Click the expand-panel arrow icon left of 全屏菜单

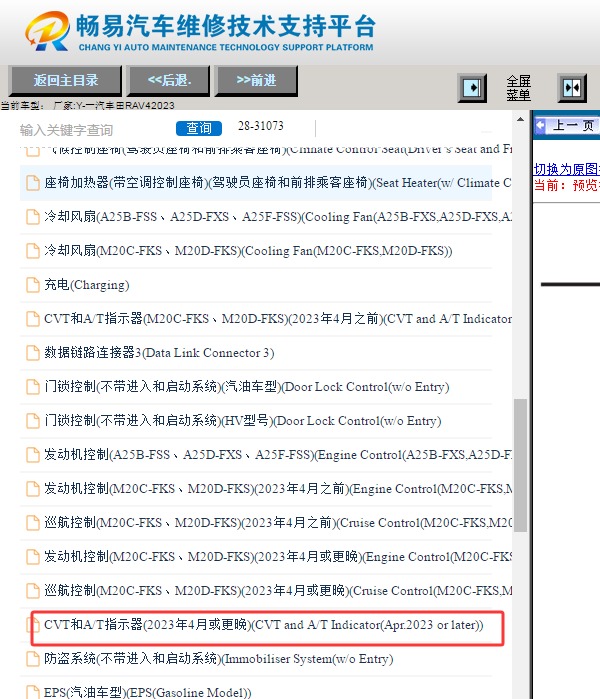pos(473,87)
